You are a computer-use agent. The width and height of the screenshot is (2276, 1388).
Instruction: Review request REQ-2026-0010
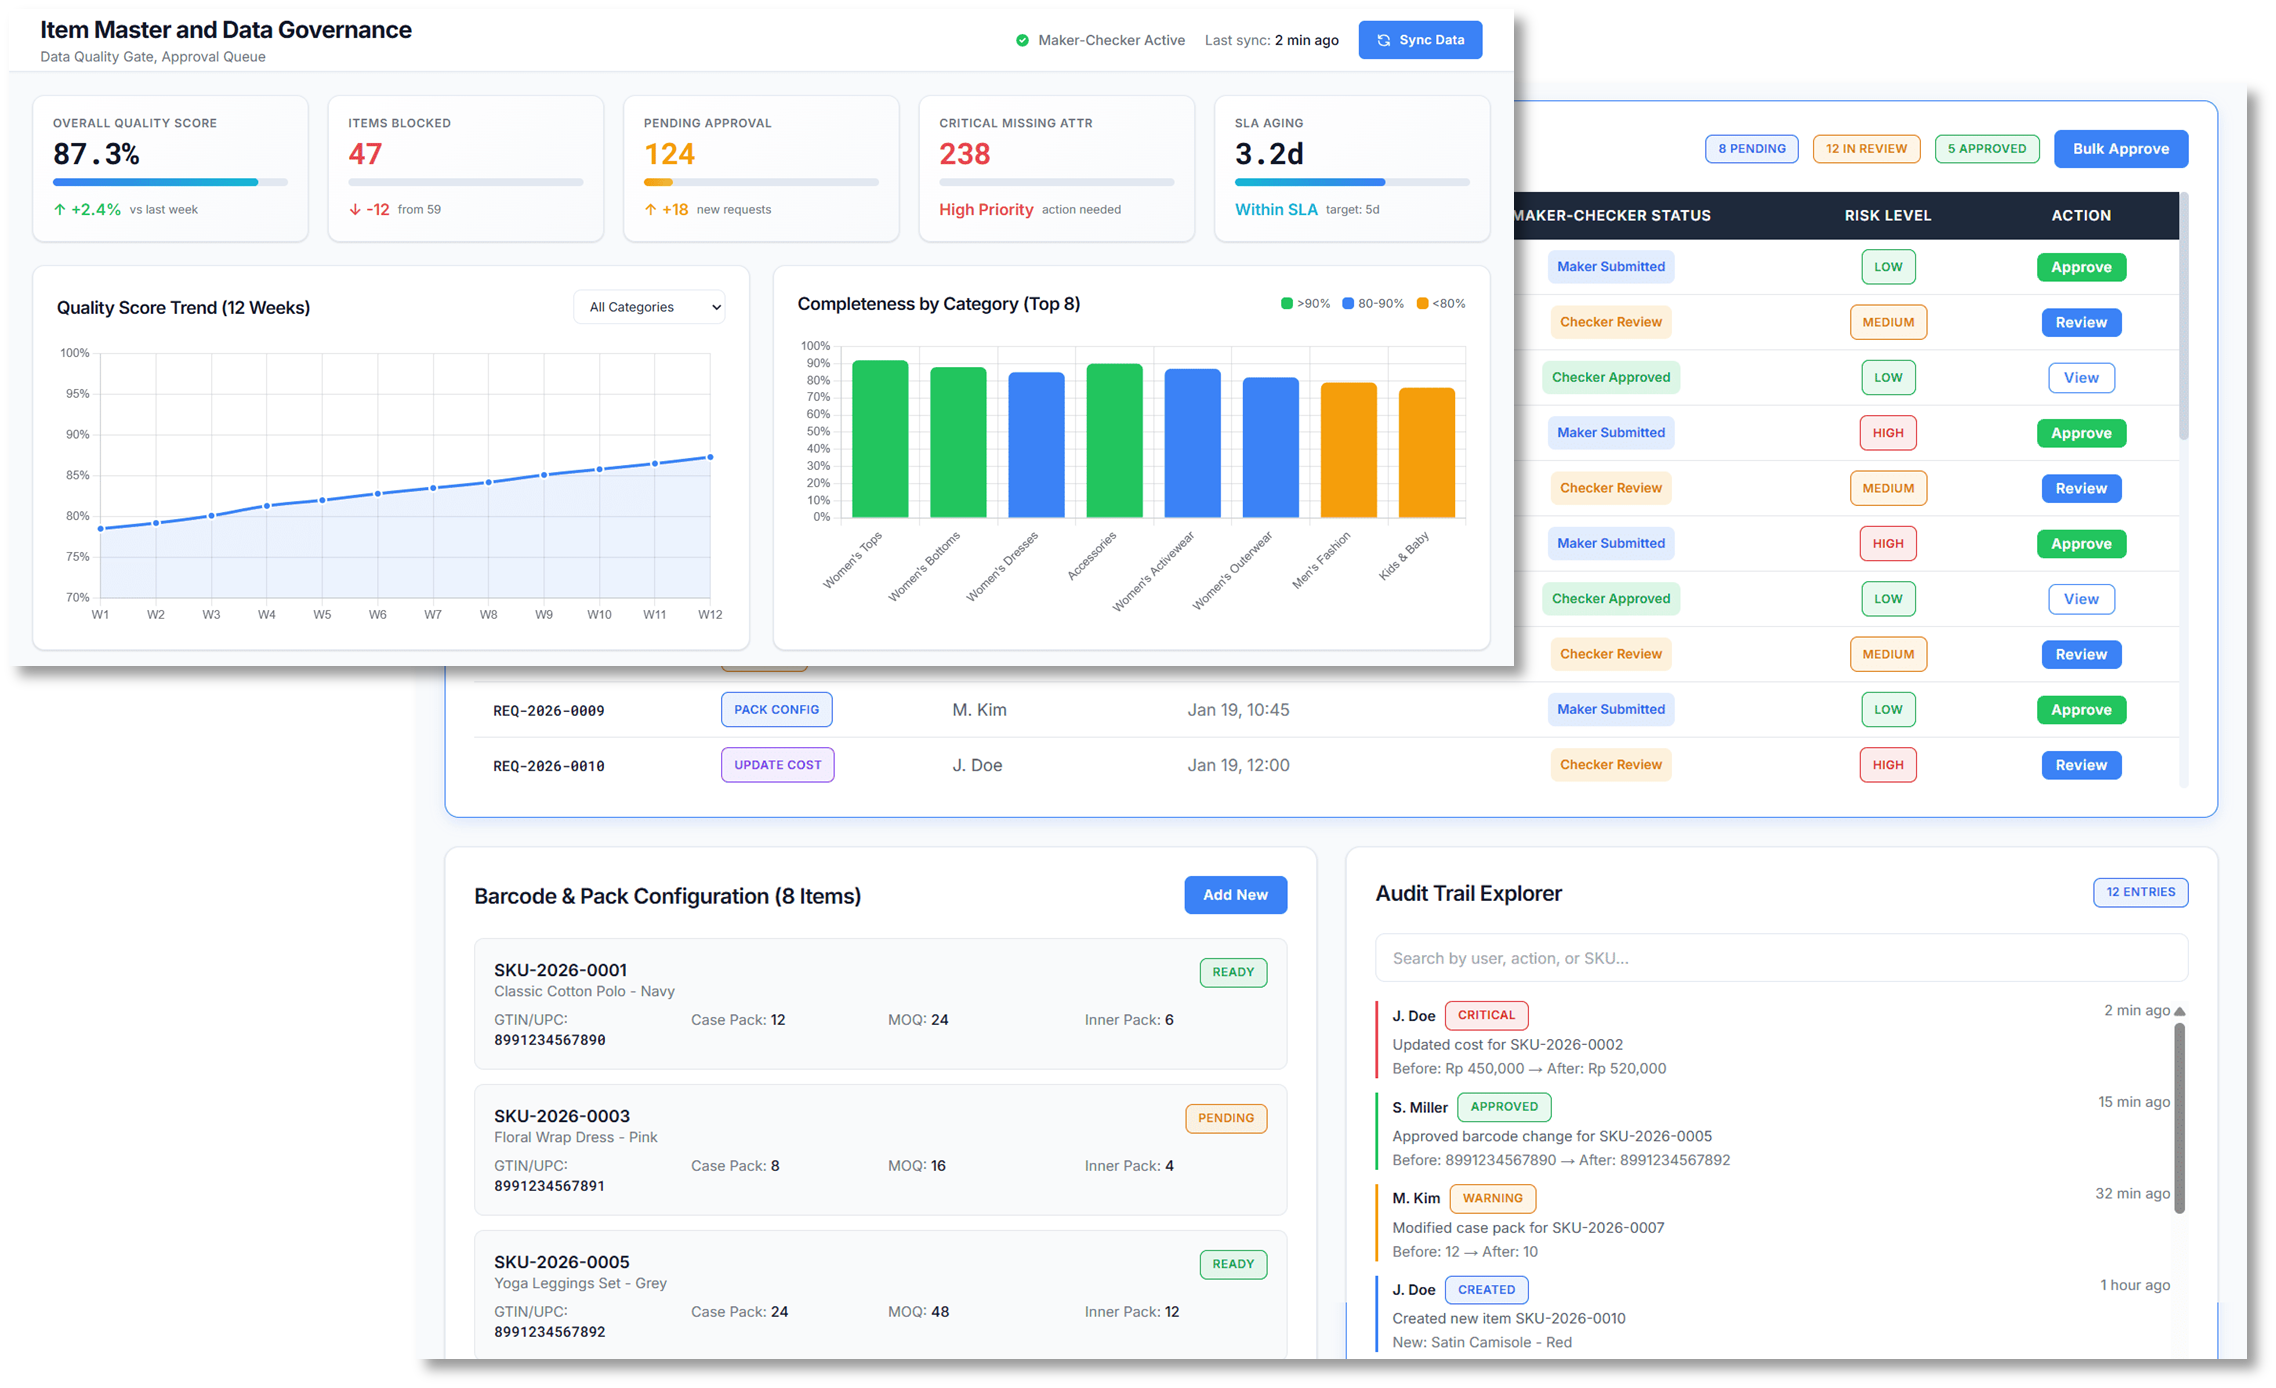[x=2081, y=764]
